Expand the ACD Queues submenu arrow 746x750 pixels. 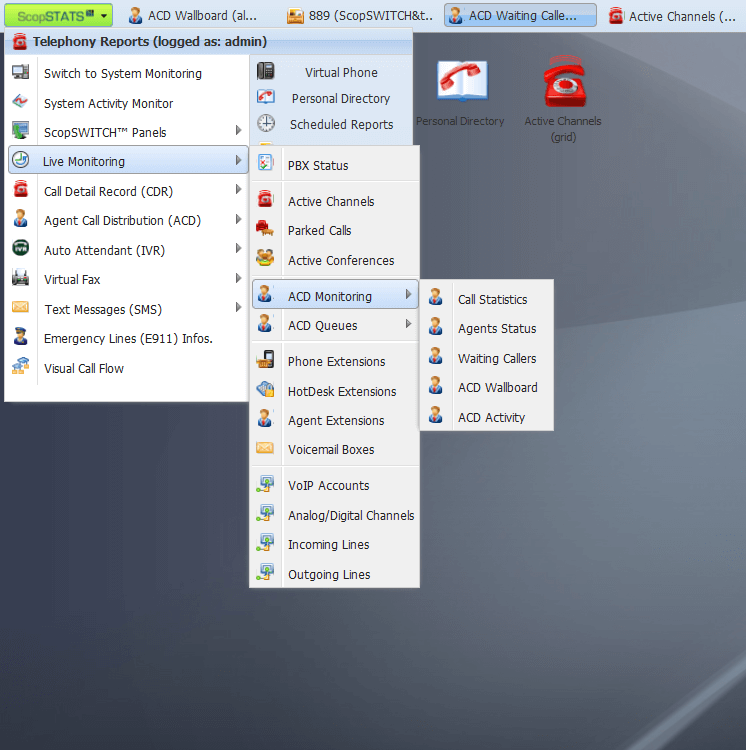408,325
